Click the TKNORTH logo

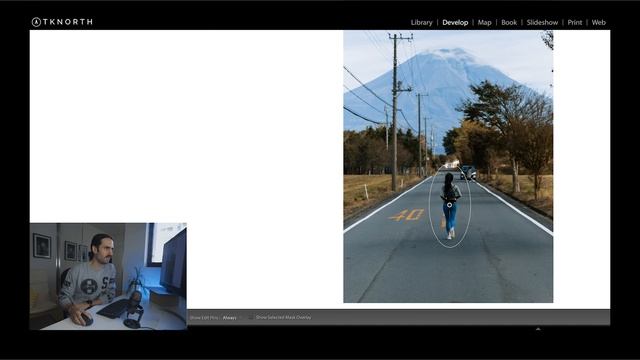[x=62, y=22]
